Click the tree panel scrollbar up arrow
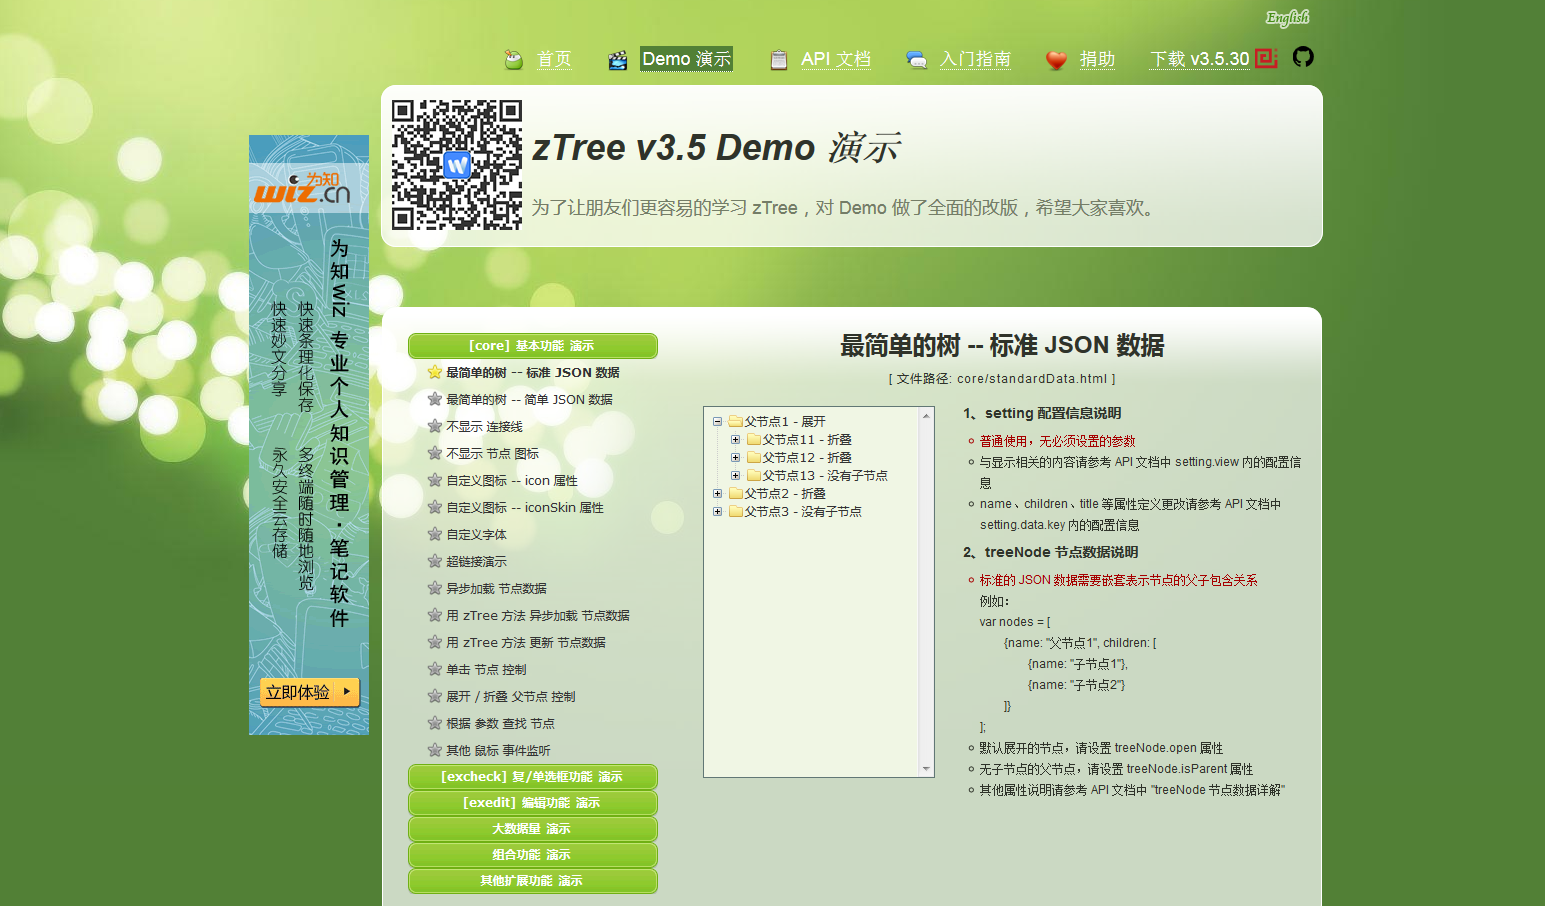Screen dimensions: 1545x906 (x=926, y=415)
